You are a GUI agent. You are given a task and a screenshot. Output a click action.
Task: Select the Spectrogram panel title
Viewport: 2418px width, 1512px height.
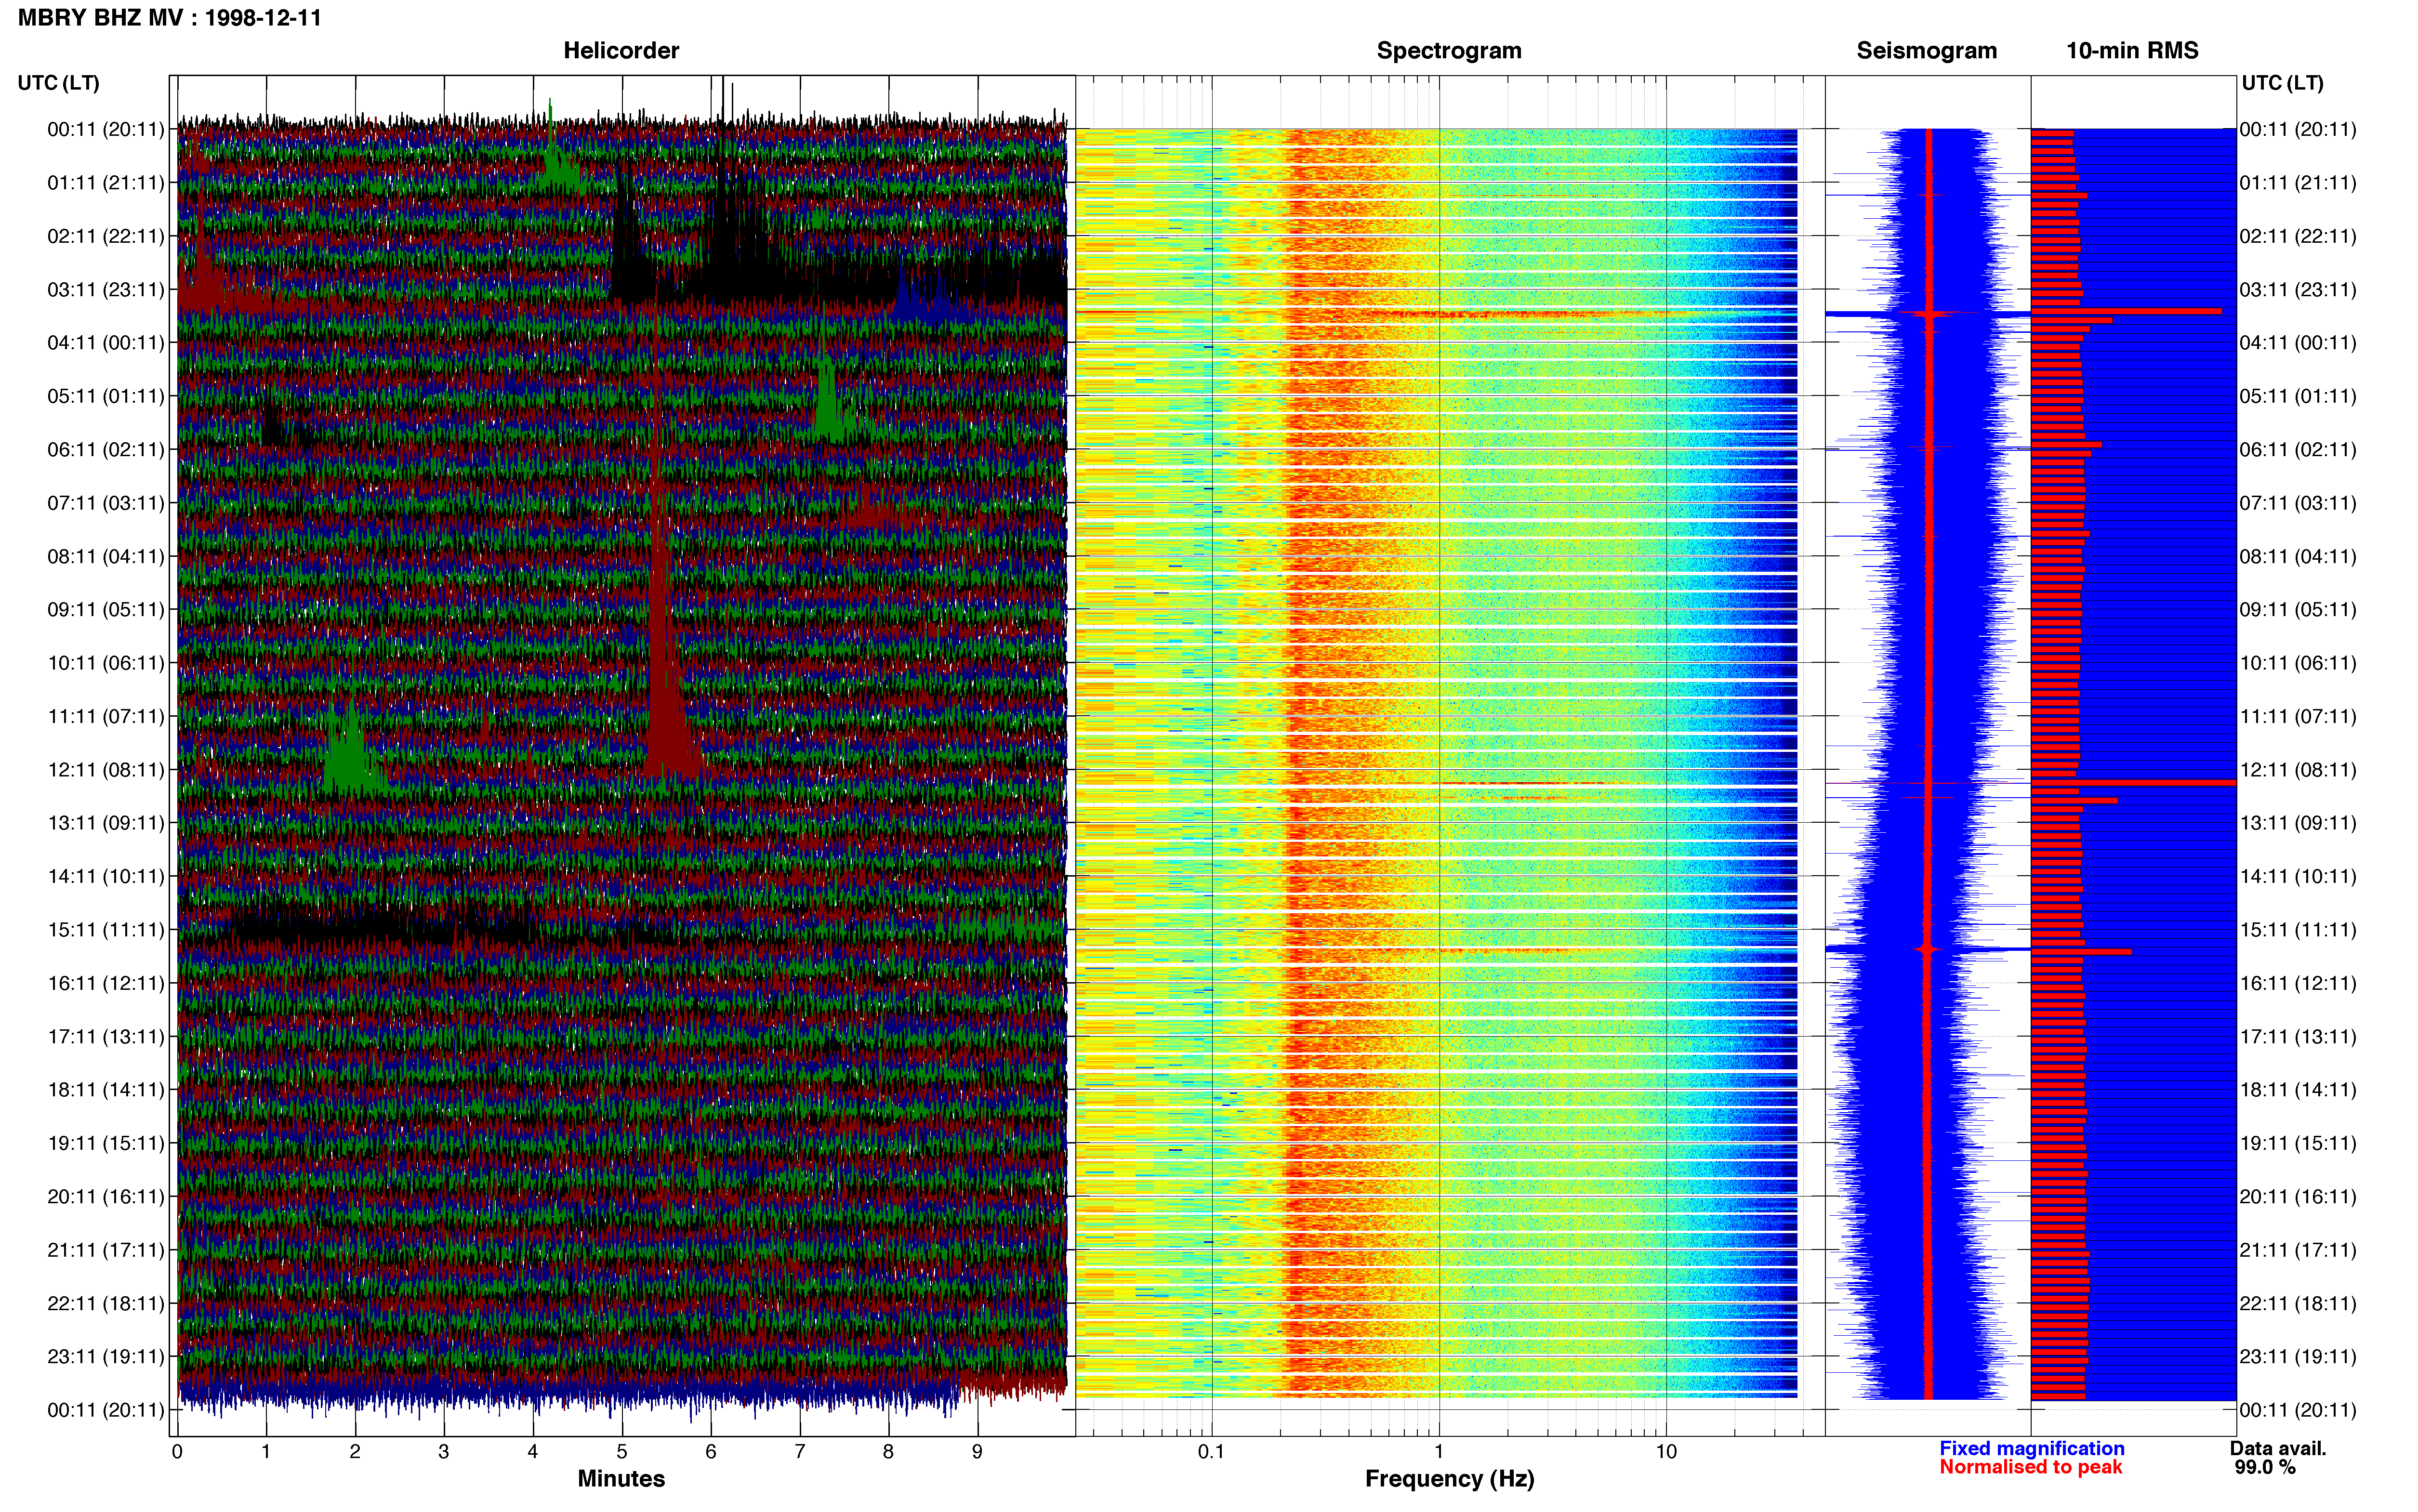tap(1449, 51)
